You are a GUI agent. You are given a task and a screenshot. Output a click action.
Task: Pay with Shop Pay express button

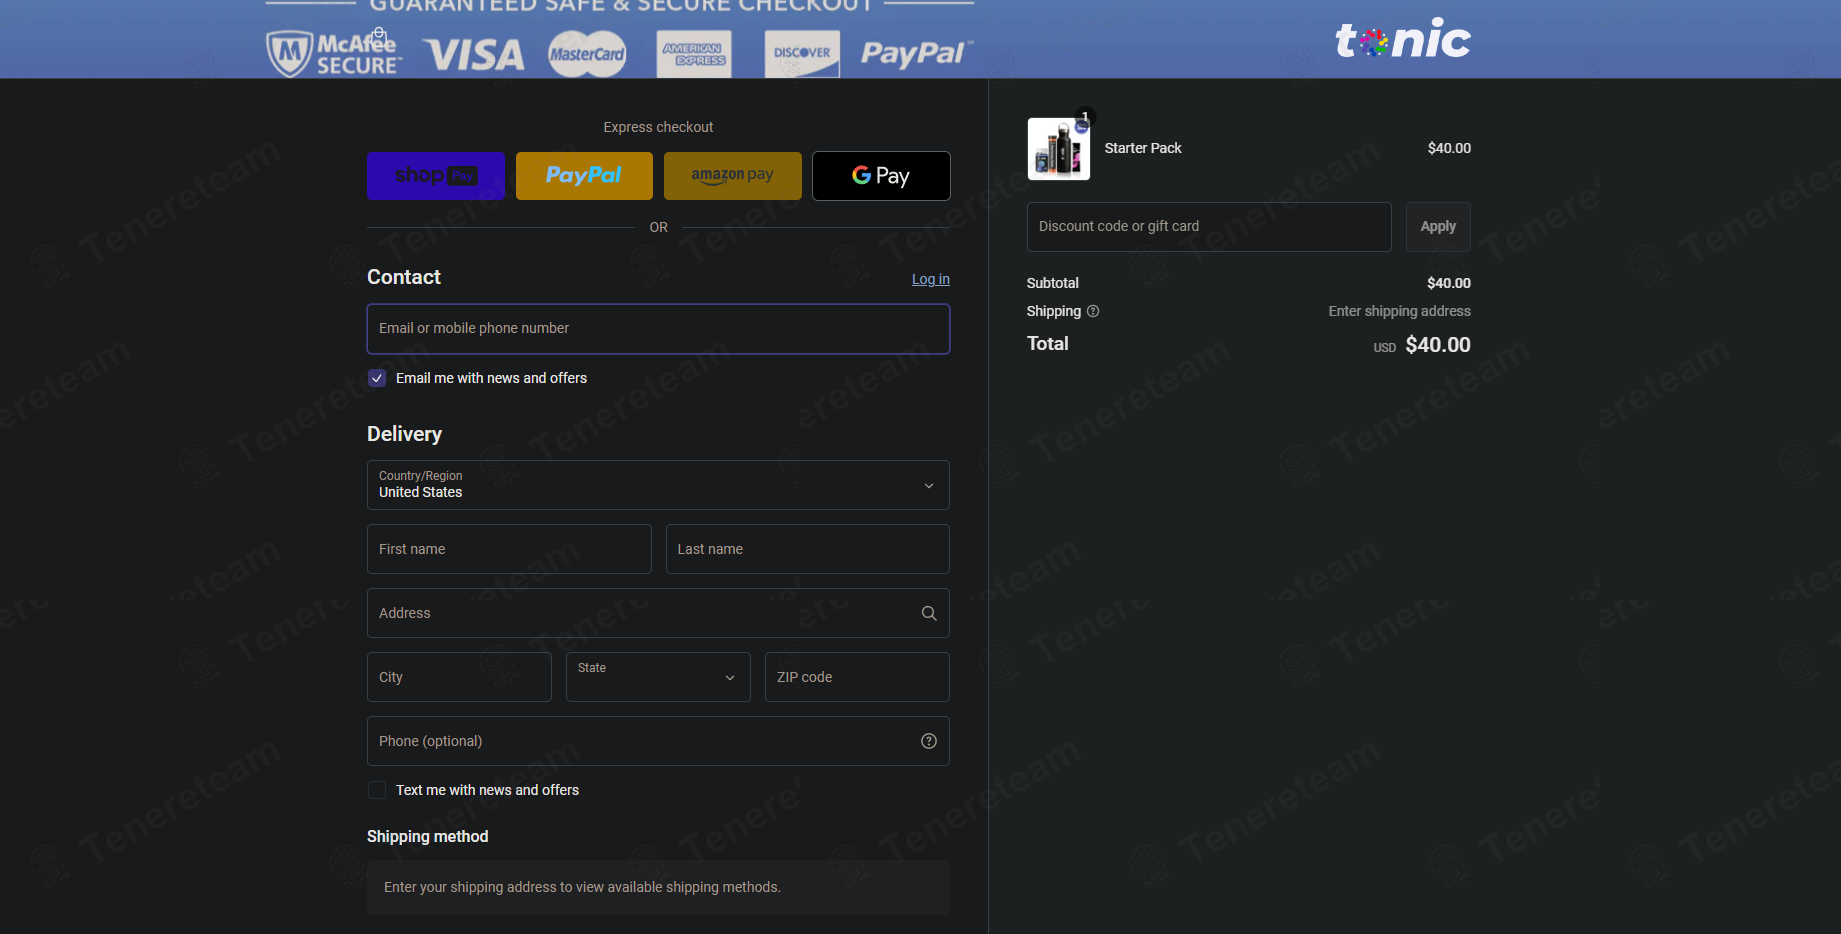(436, 176)
